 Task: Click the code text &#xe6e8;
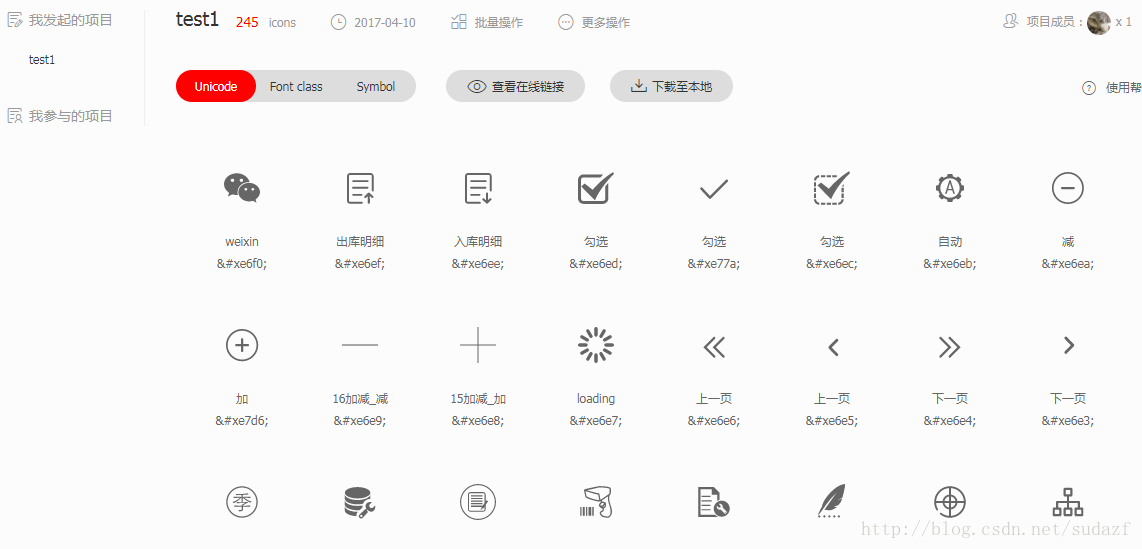click(x=478, y=421)
